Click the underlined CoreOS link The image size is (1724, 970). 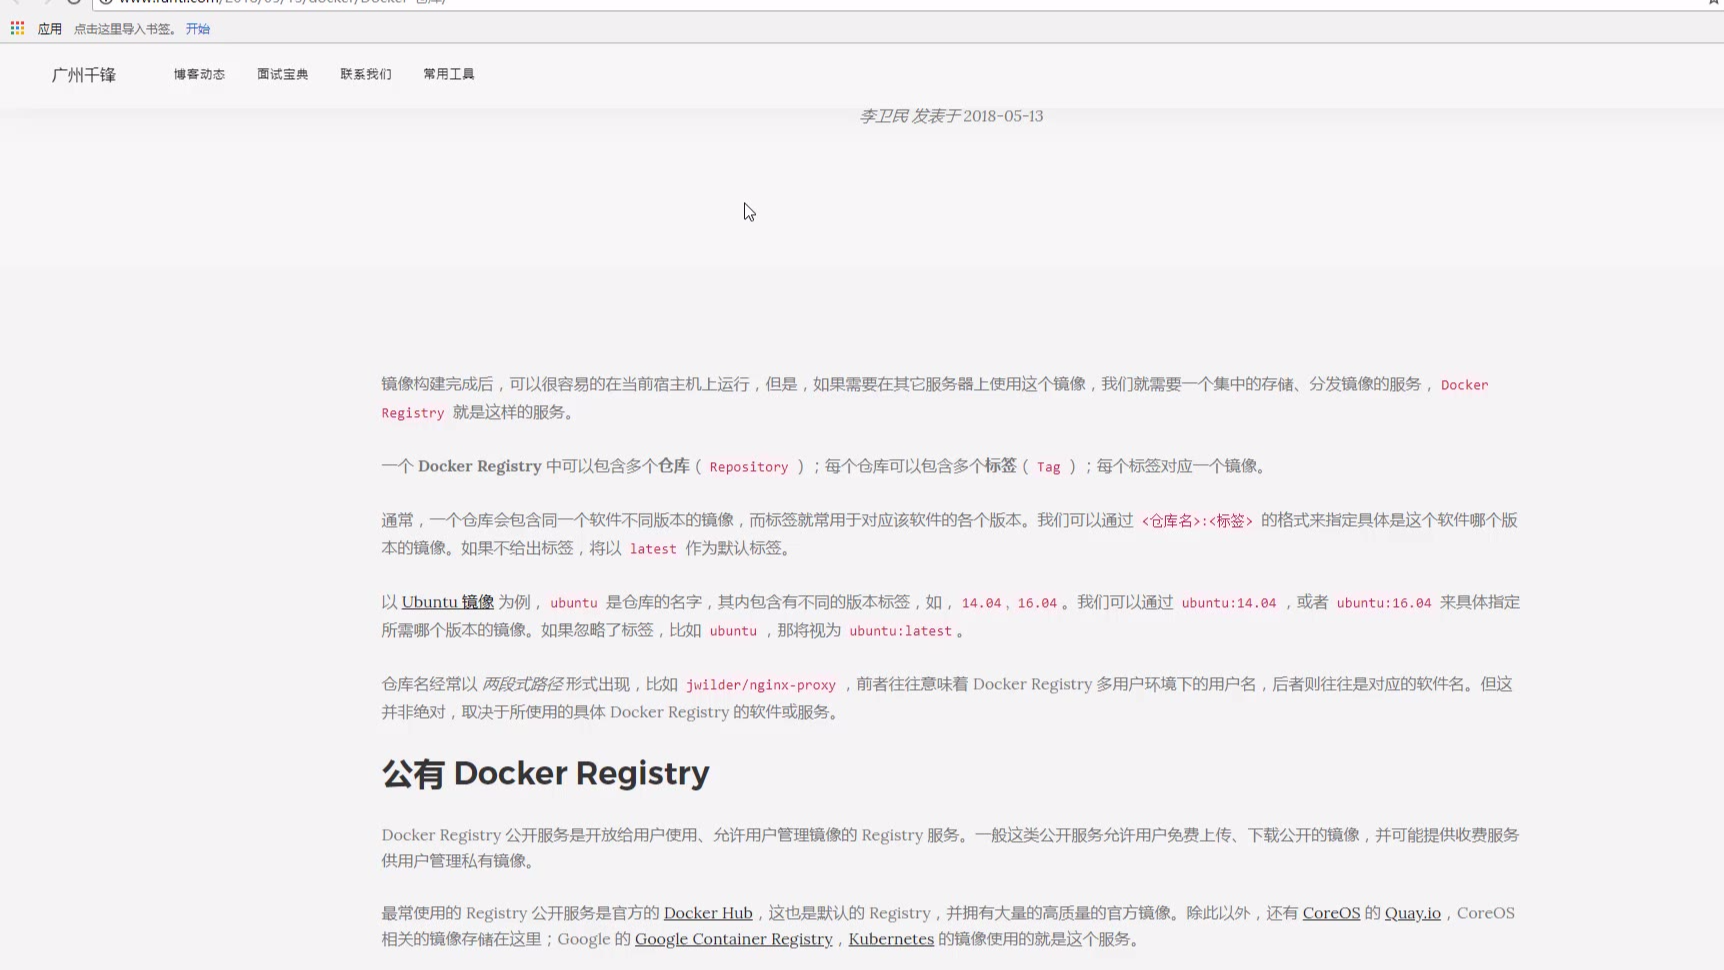click(x=1330, y=913)
